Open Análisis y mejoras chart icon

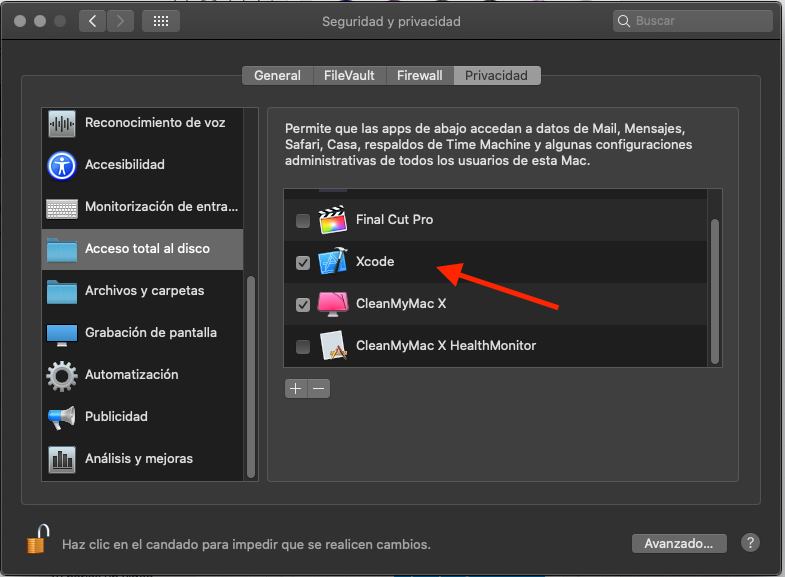point(62,459)
